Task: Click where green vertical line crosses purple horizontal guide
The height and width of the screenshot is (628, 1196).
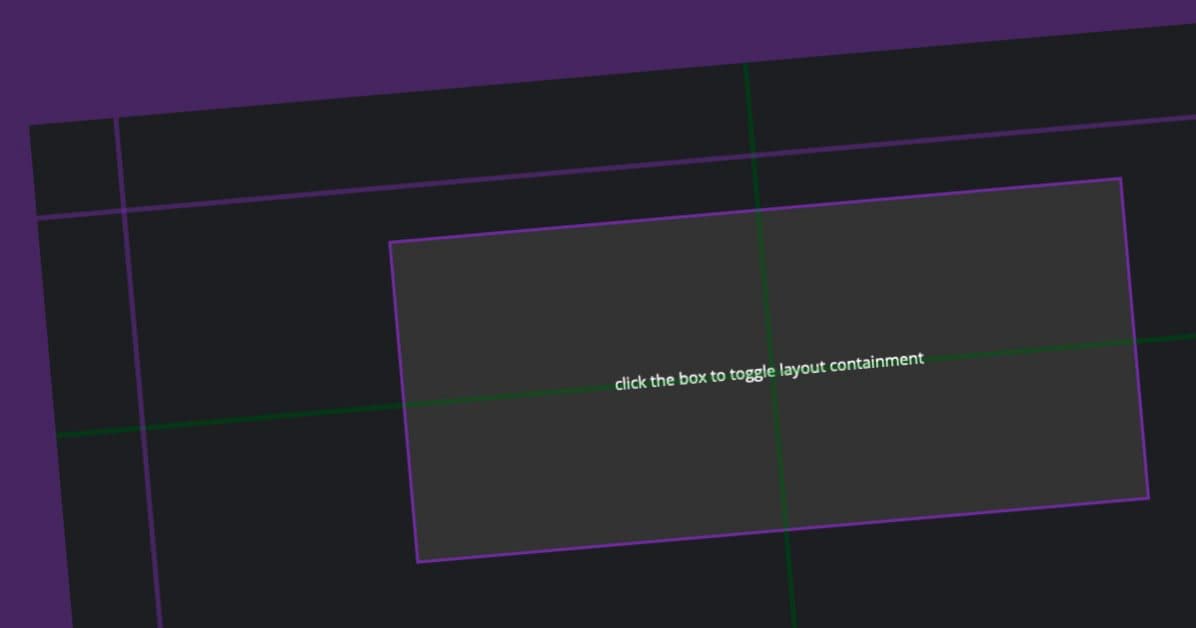Action: tap(753, 156)
